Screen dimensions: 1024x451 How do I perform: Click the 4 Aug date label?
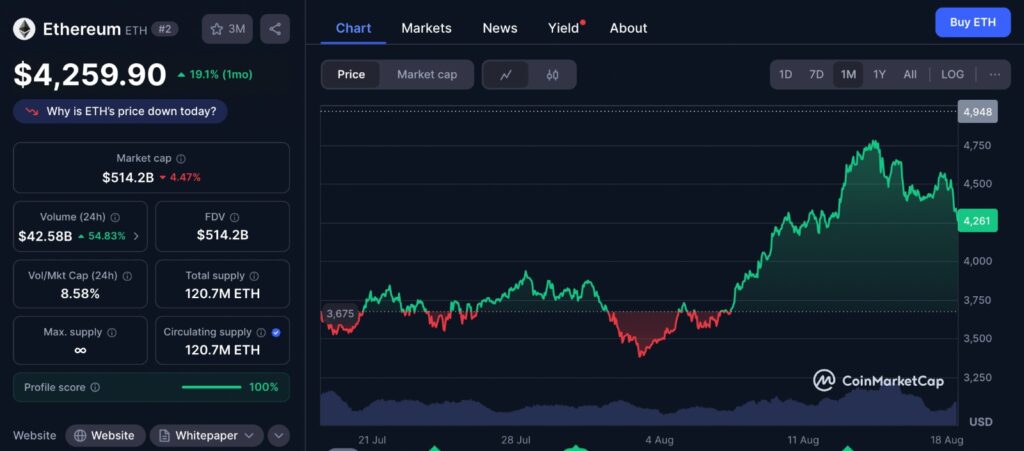tap(659, 440)
